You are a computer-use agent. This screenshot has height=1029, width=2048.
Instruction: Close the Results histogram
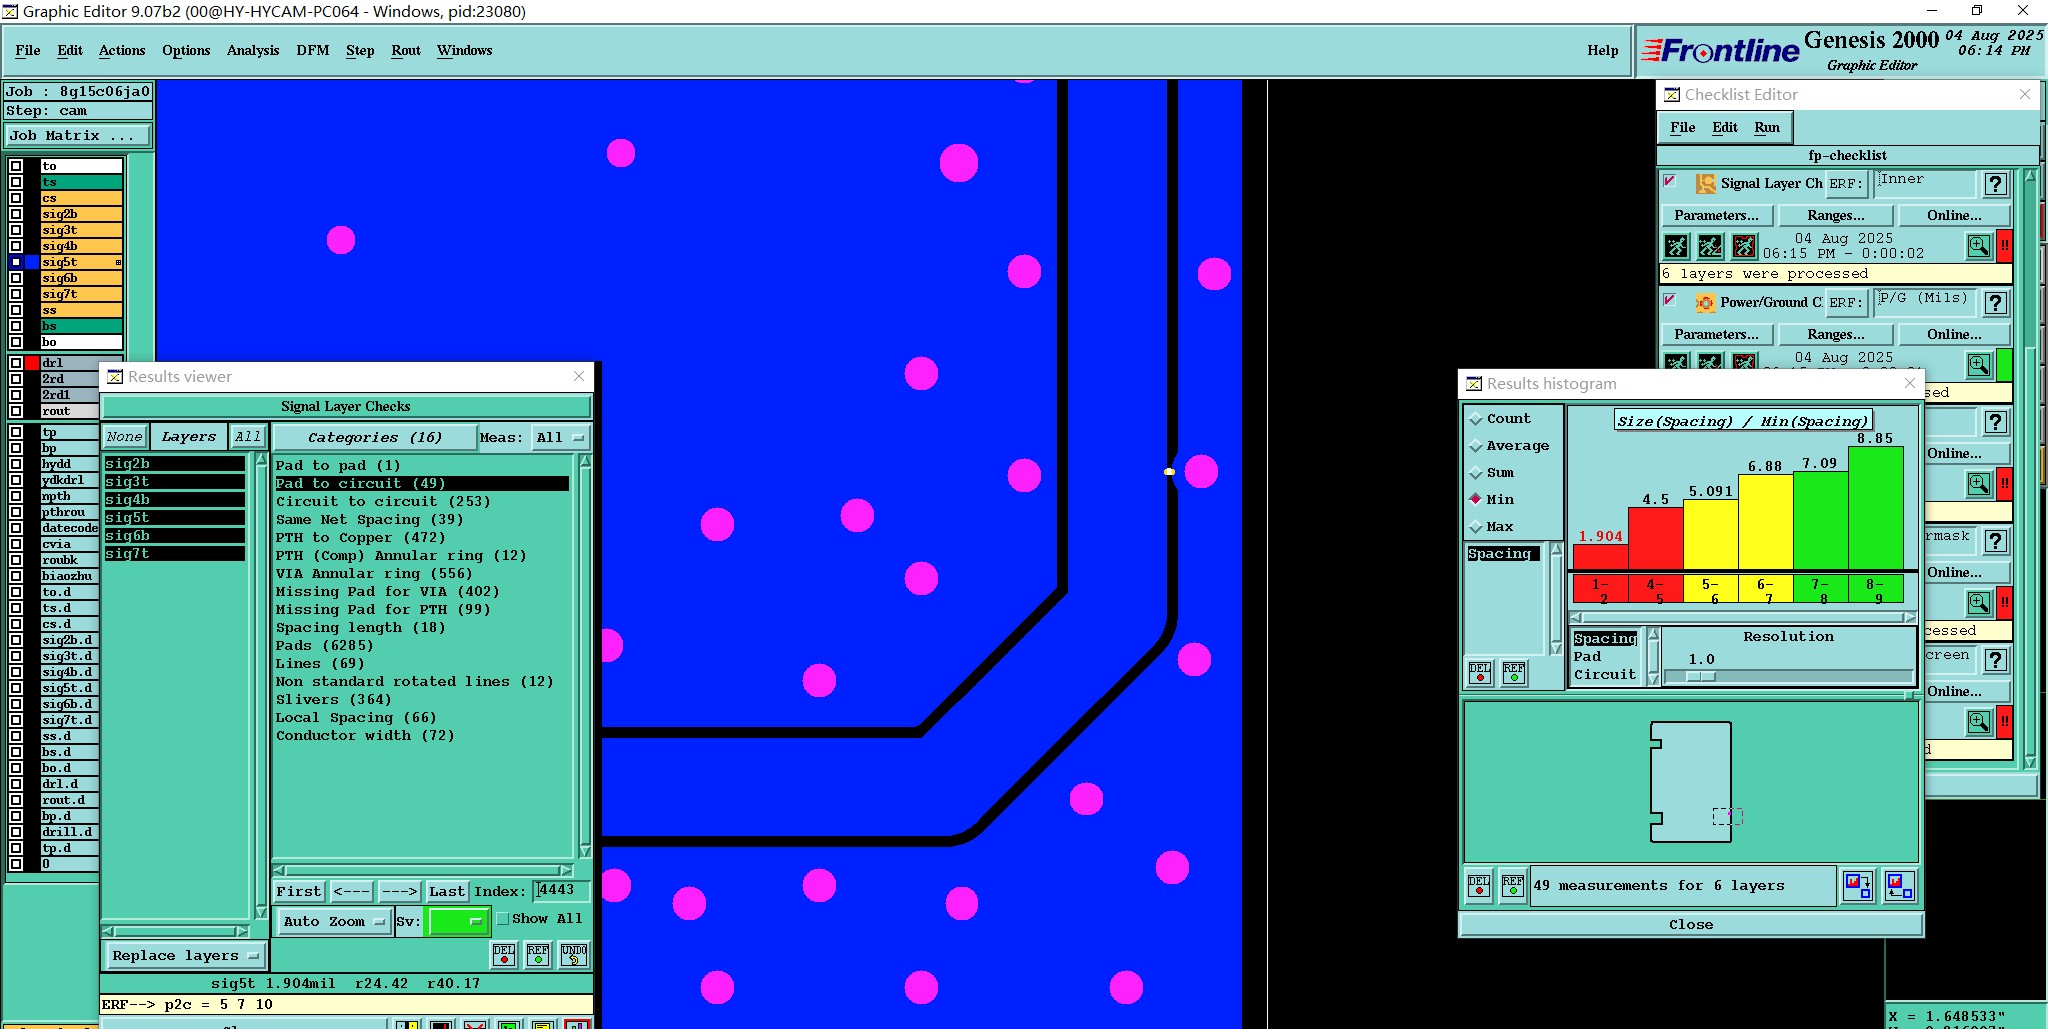coord(1691,925)
